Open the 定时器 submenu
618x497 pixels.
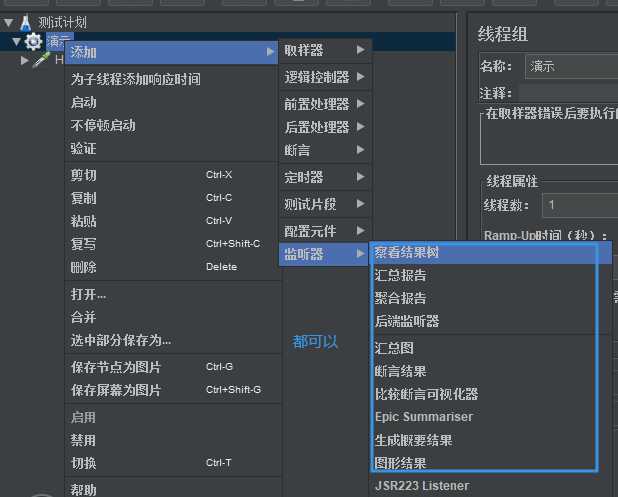click(325, 177)
